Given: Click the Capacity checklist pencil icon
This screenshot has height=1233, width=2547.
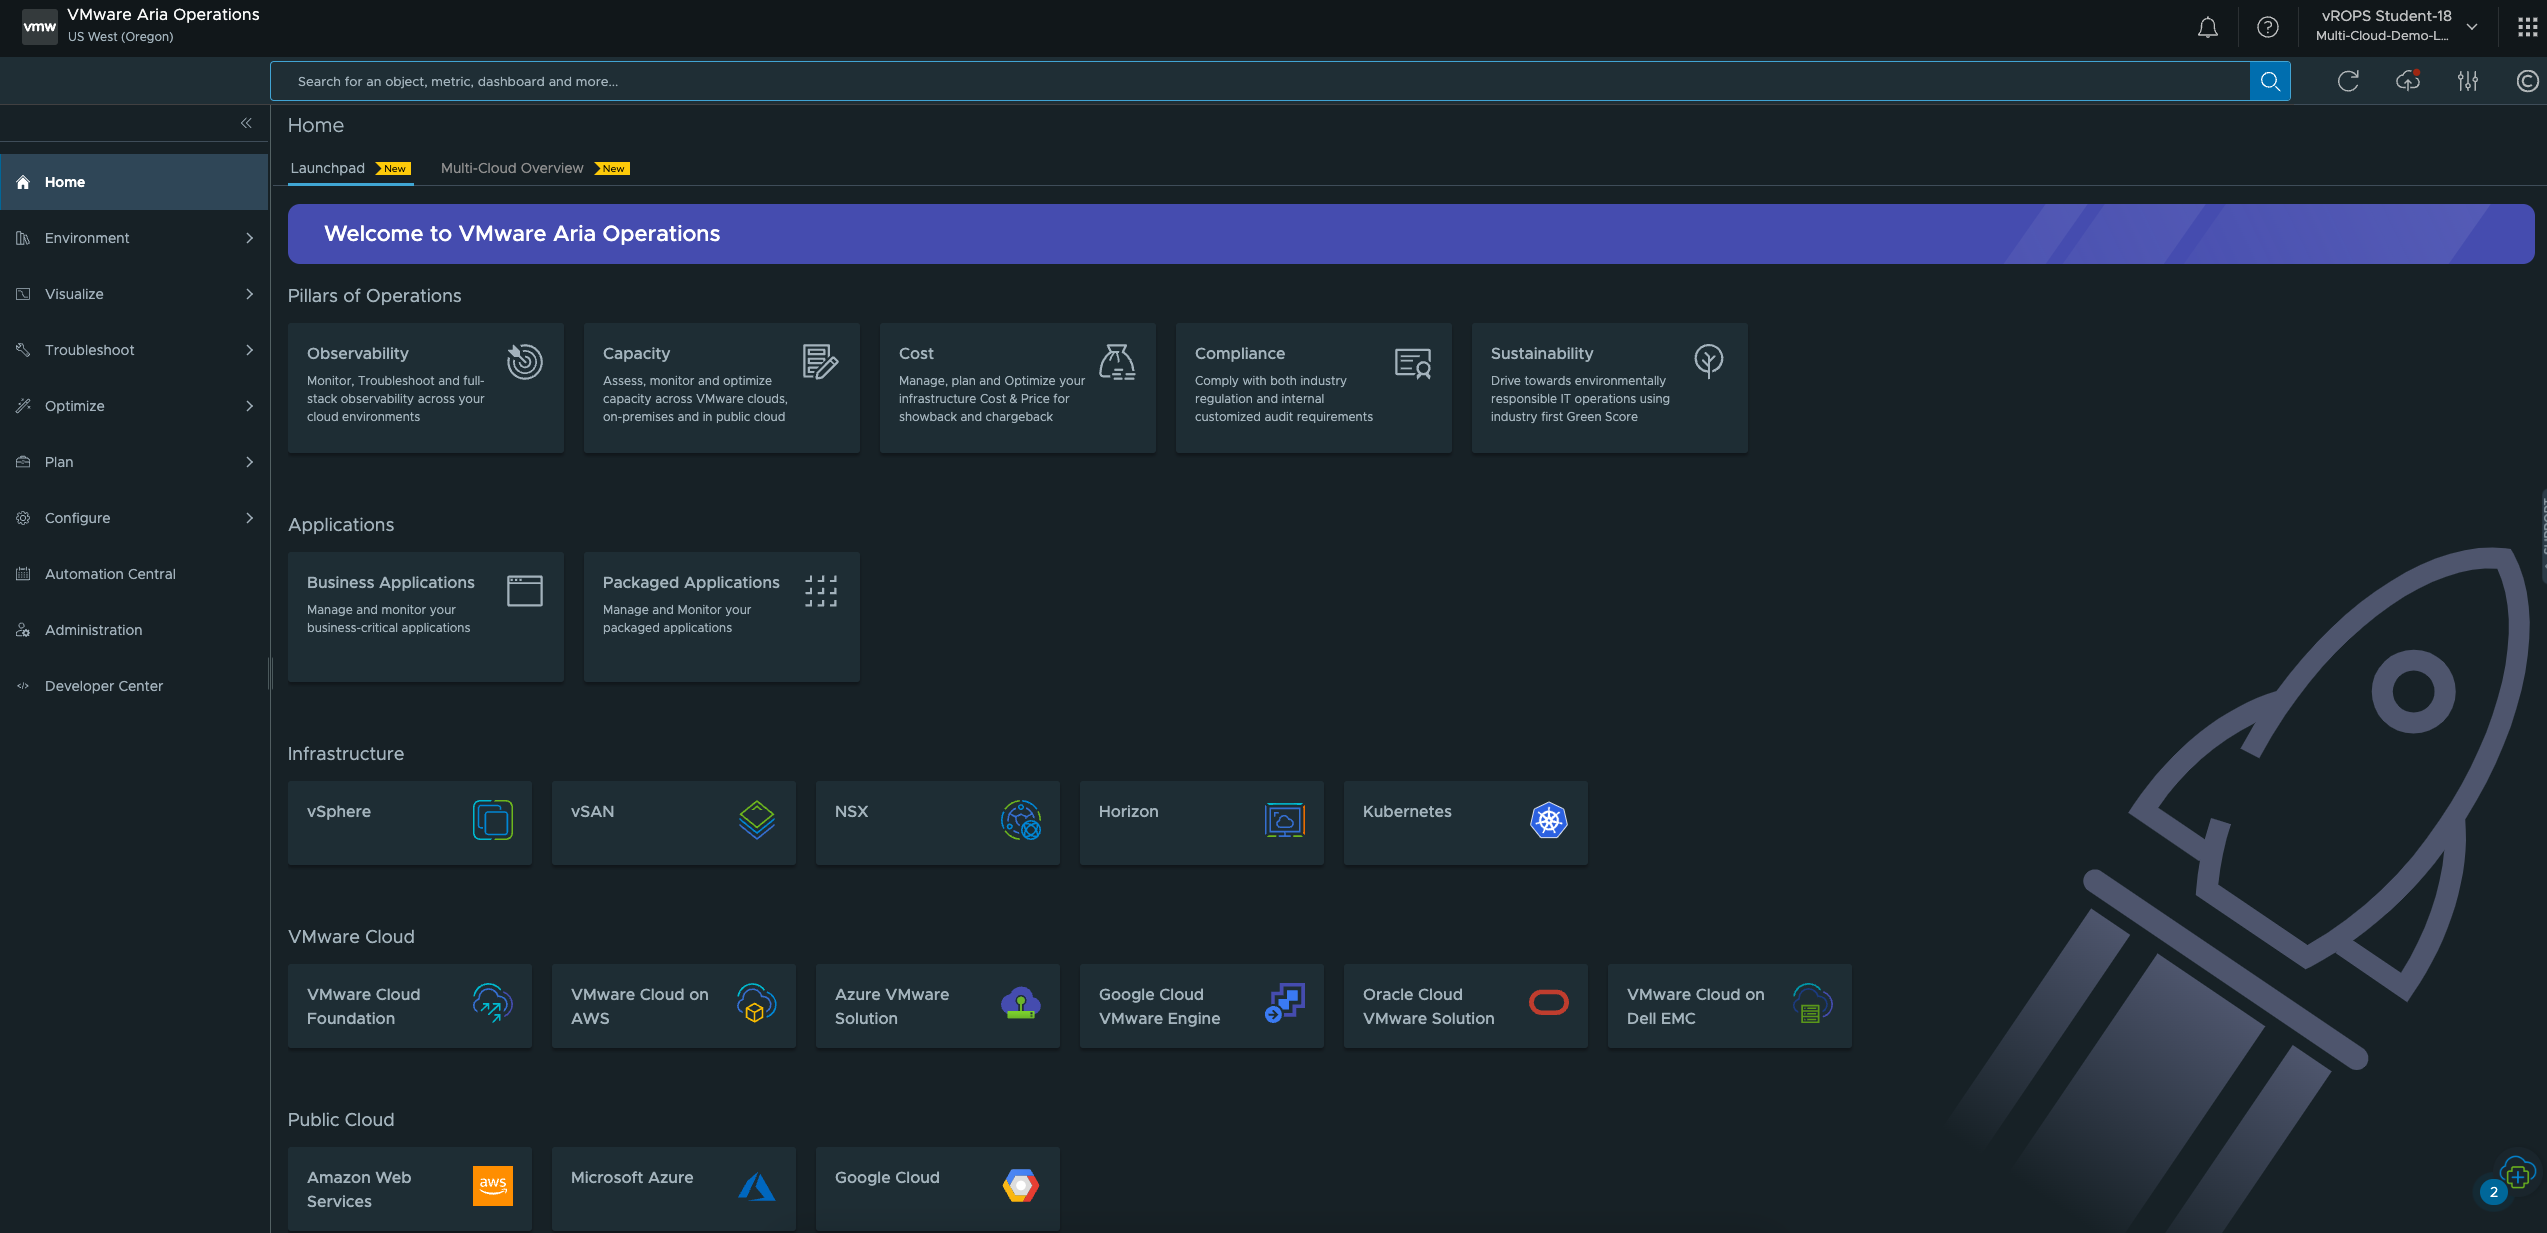Looking at the screenshot, I should [x=820, y=361].
